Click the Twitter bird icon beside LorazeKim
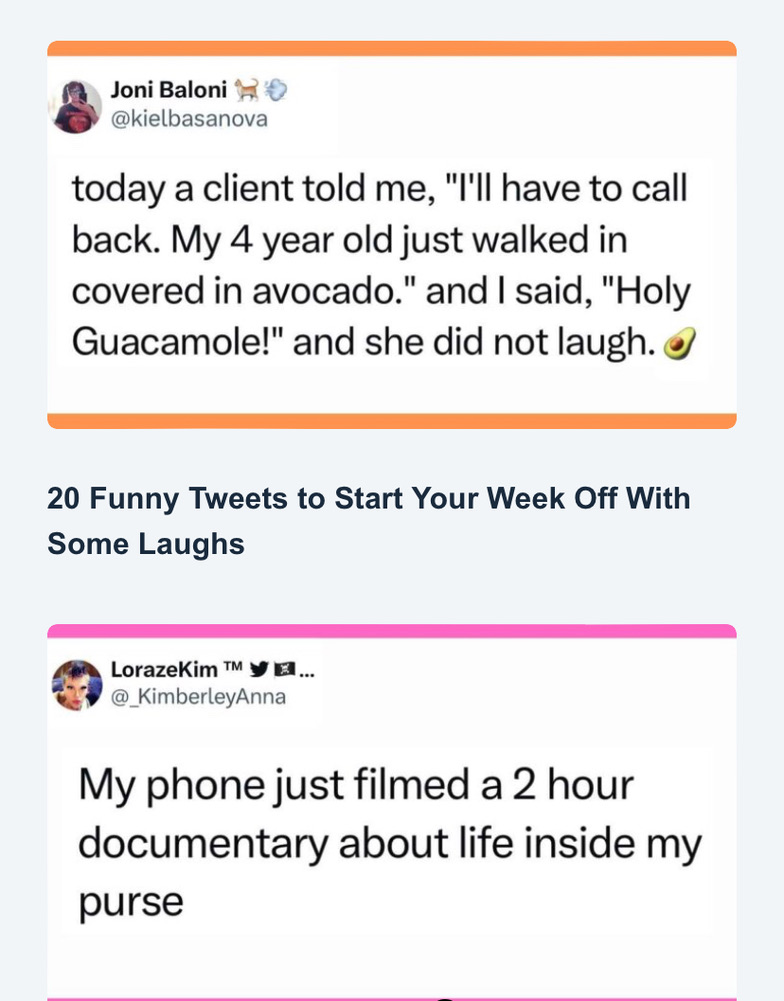Screen dimensions: 784x1001 pos(256,671)
